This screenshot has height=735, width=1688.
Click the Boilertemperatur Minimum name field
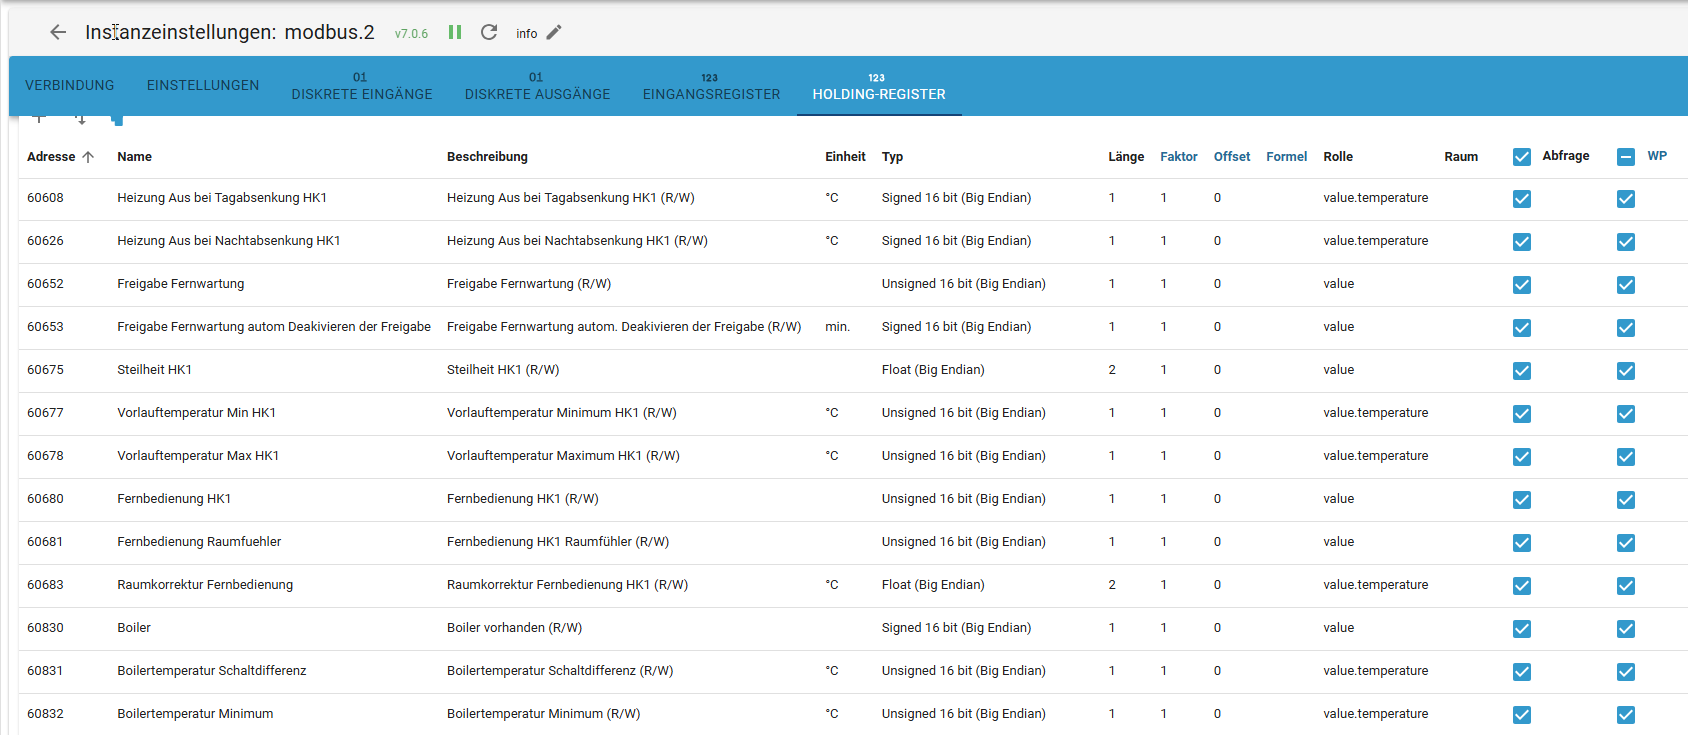tap(195, 714)
